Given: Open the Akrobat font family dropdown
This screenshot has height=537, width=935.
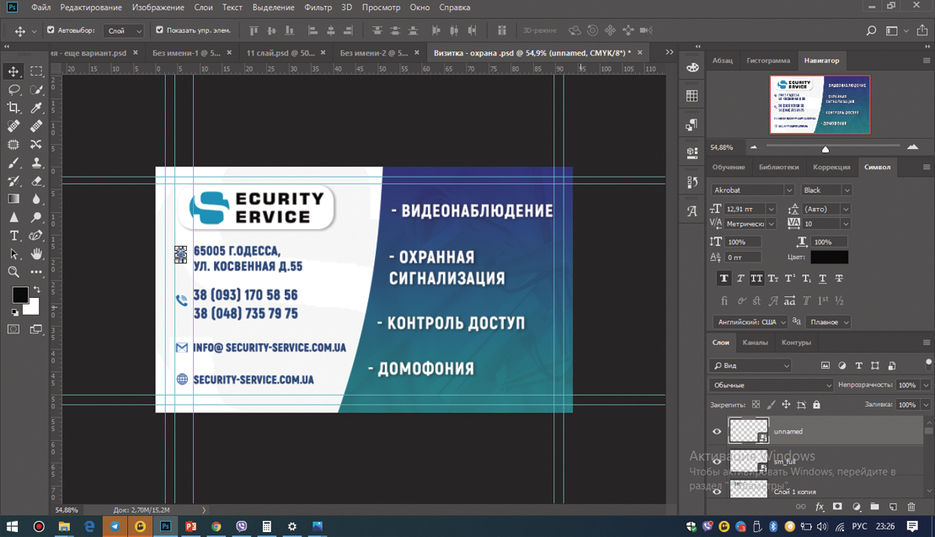Looking at the screenshot, I should [x=752, y=190].
